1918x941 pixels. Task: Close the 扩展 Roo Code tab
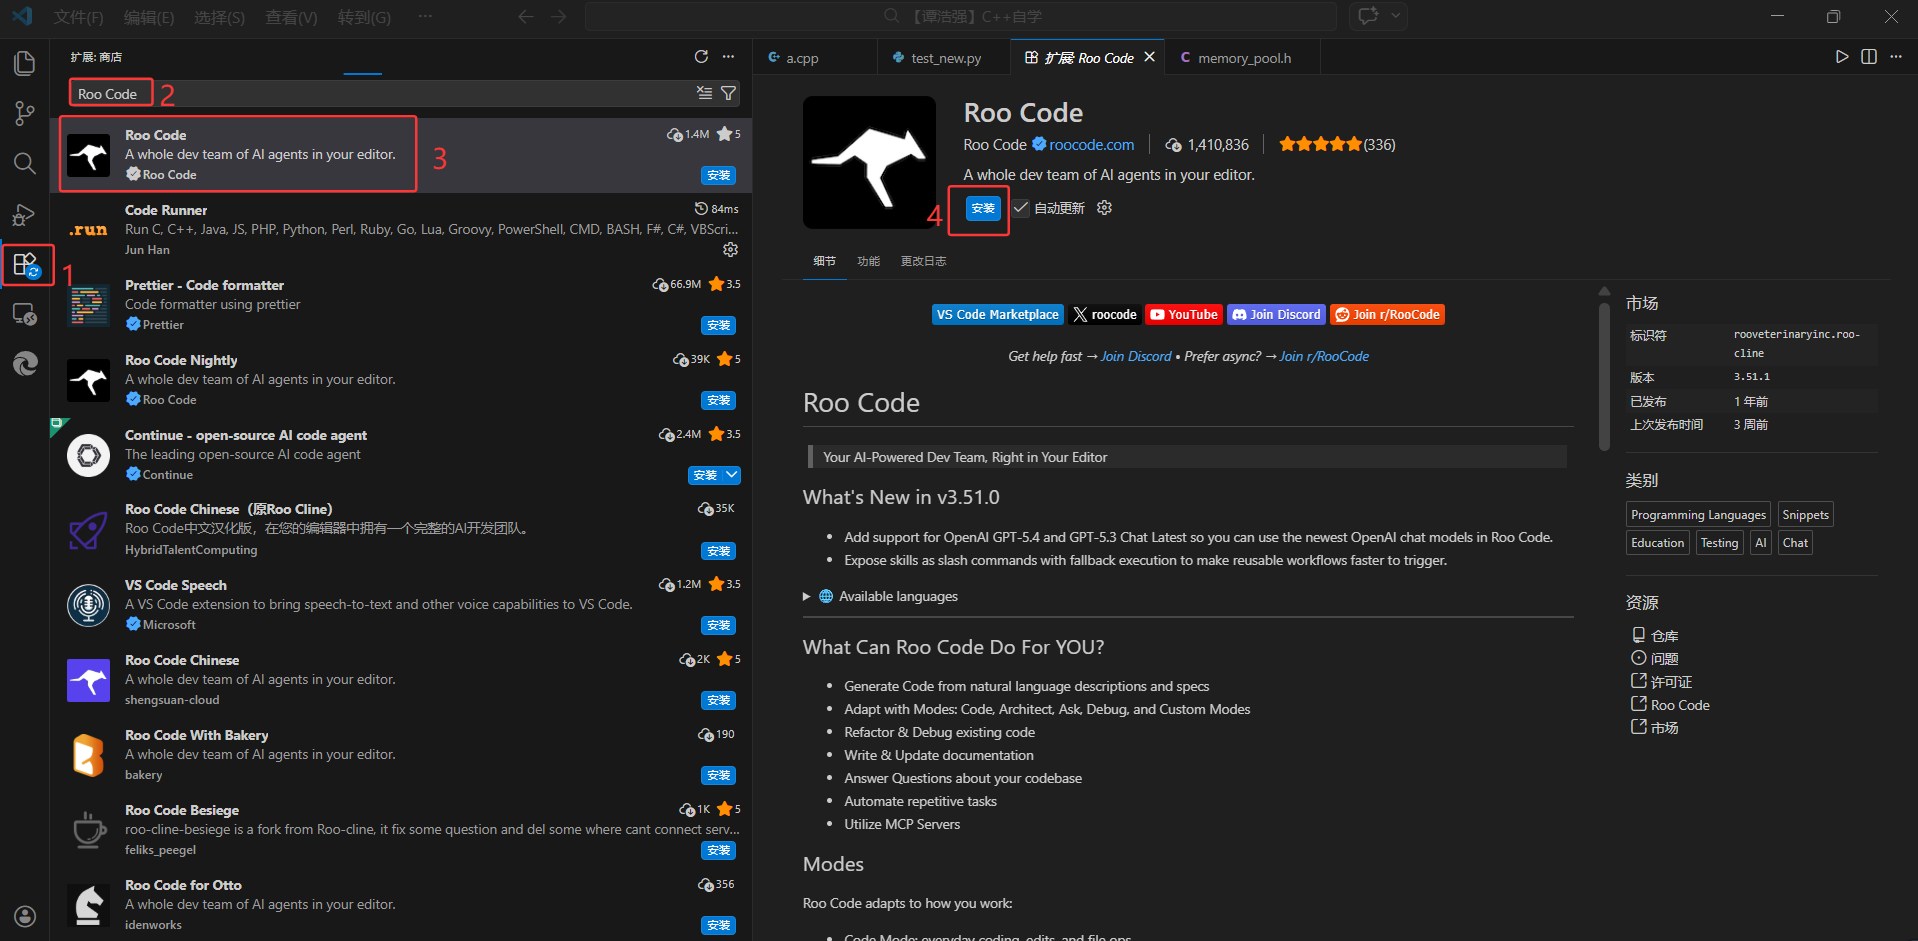[1150, 57]
